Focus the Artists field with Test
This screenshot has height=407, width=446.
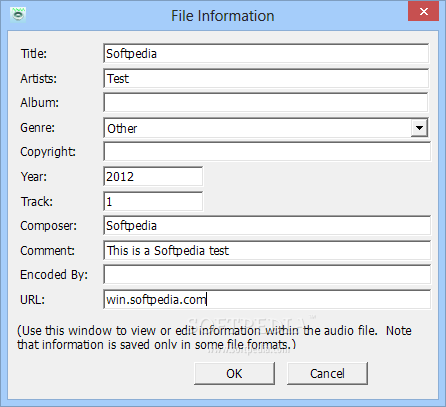click(x=266, y=78)
